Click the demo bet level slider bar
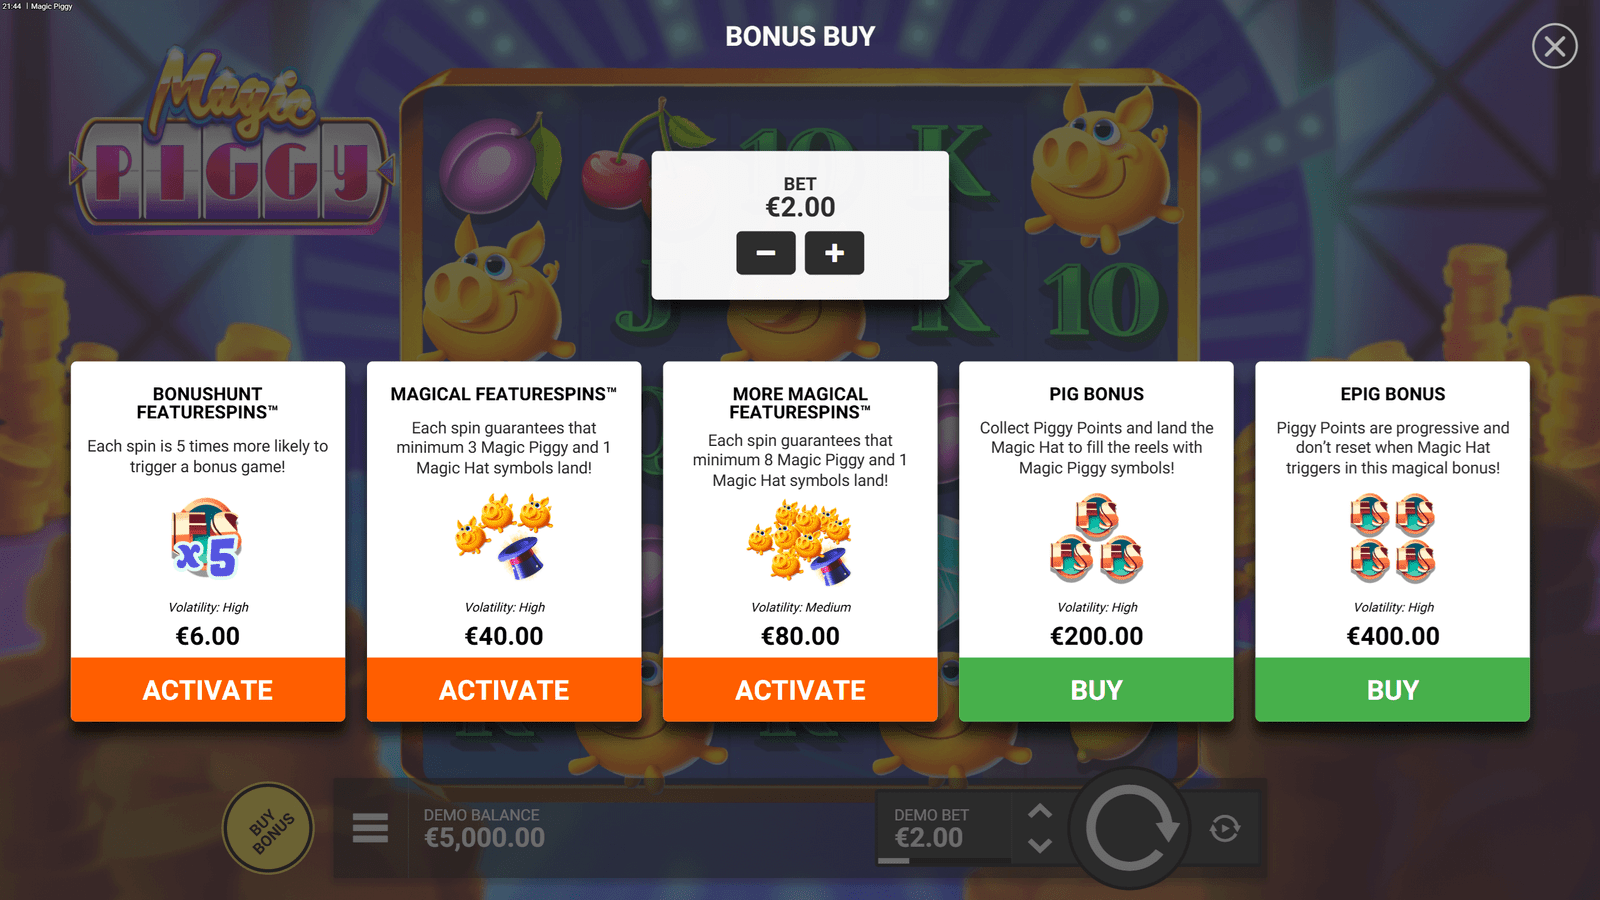1600x900 pixels. 944,860
